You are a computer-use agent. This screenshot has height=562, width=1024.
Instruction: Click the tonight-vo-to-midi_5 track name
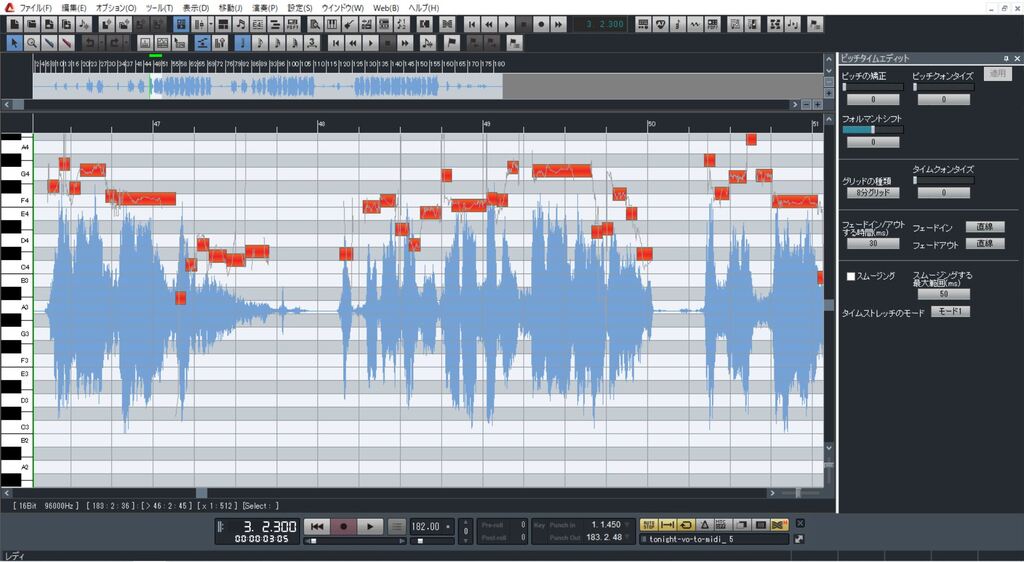692,539
